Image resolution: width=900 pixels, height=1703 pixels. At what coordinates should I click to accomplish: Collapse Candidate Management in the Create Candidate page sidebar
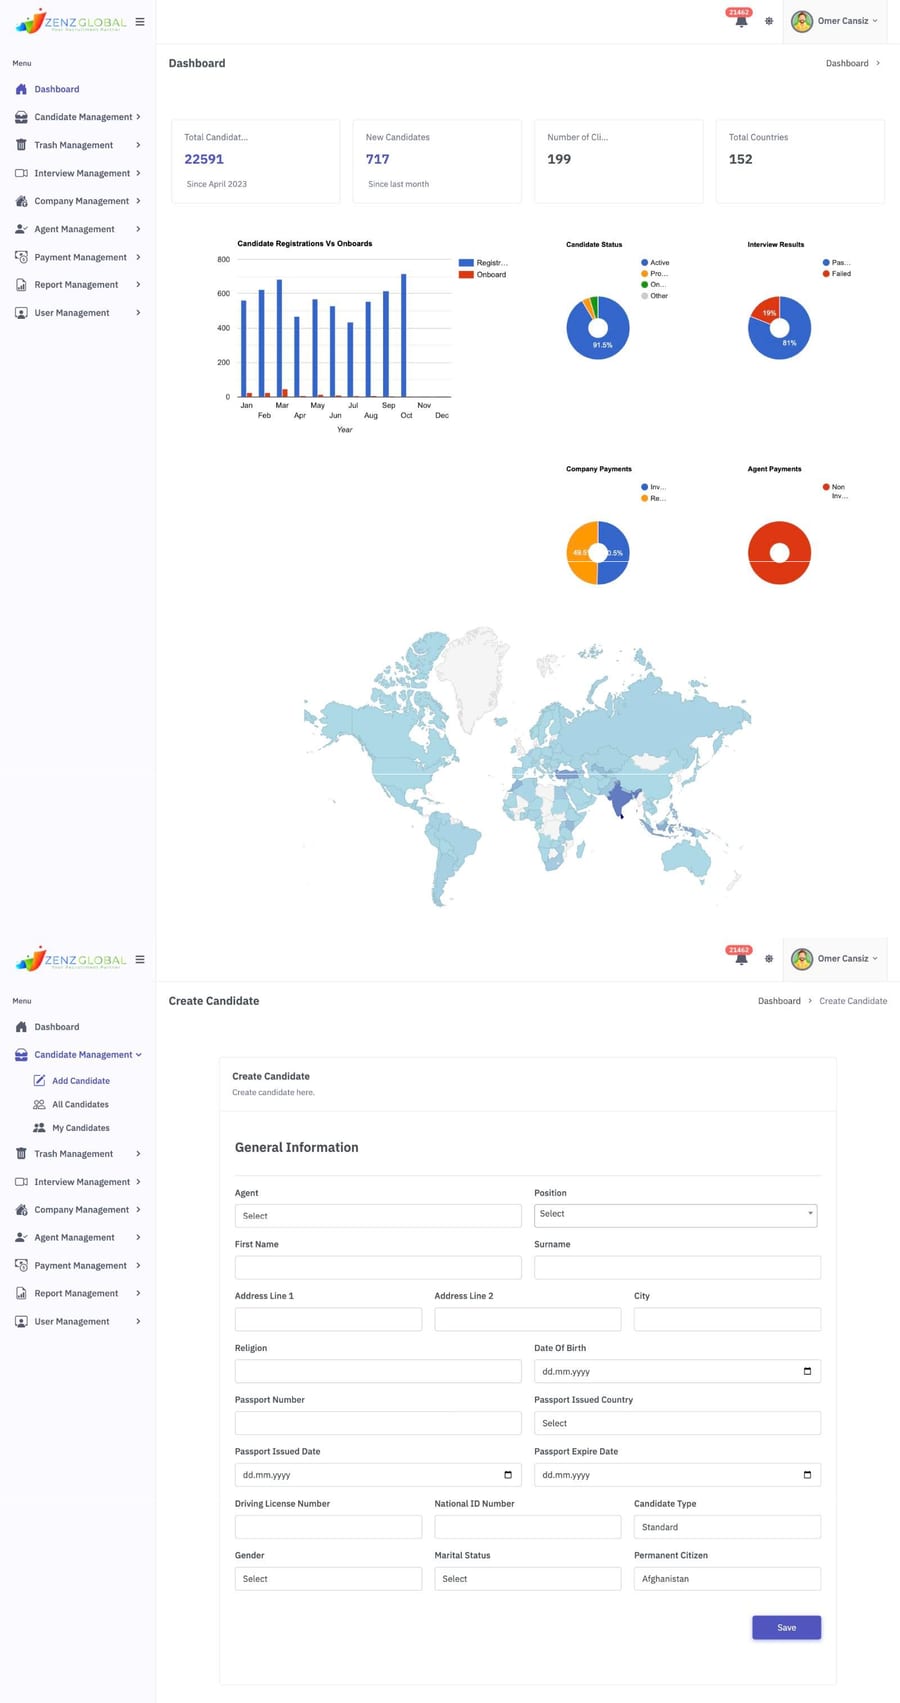78,1055
